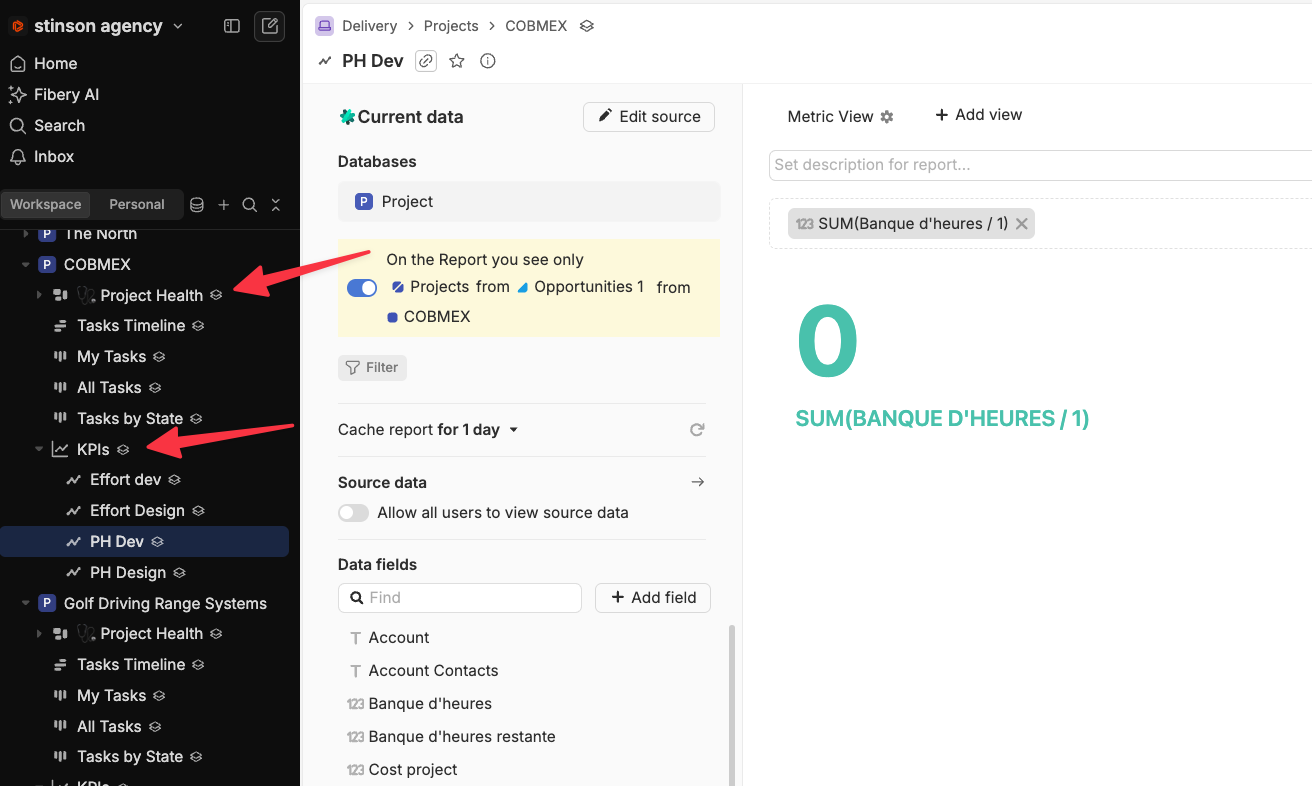Open the workspace databases icon in sidebar
The image size is (1312, 786).
197,205
